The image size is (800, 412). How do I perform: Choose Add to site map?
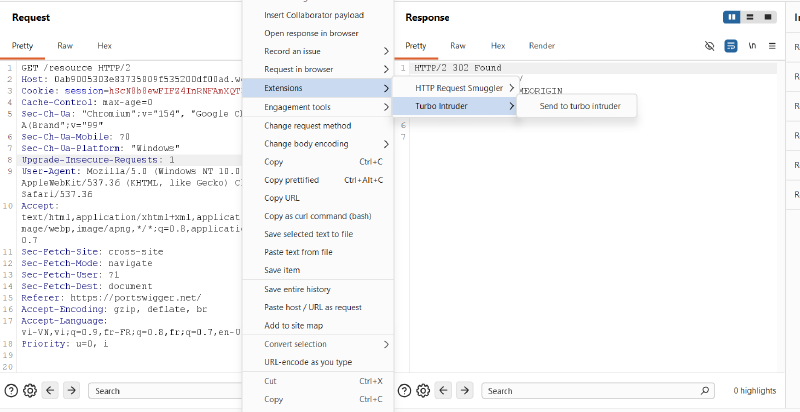[318, 326]
